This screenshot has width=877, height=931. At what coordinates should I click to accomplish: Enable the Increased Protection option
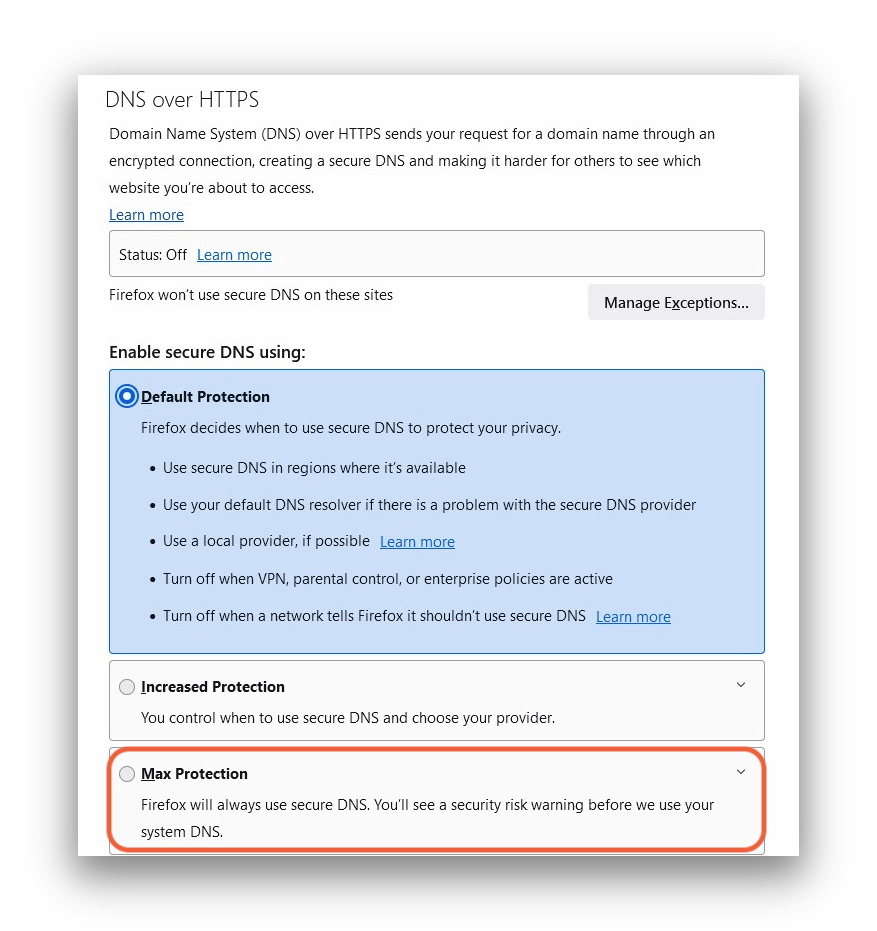coord(127,687)
